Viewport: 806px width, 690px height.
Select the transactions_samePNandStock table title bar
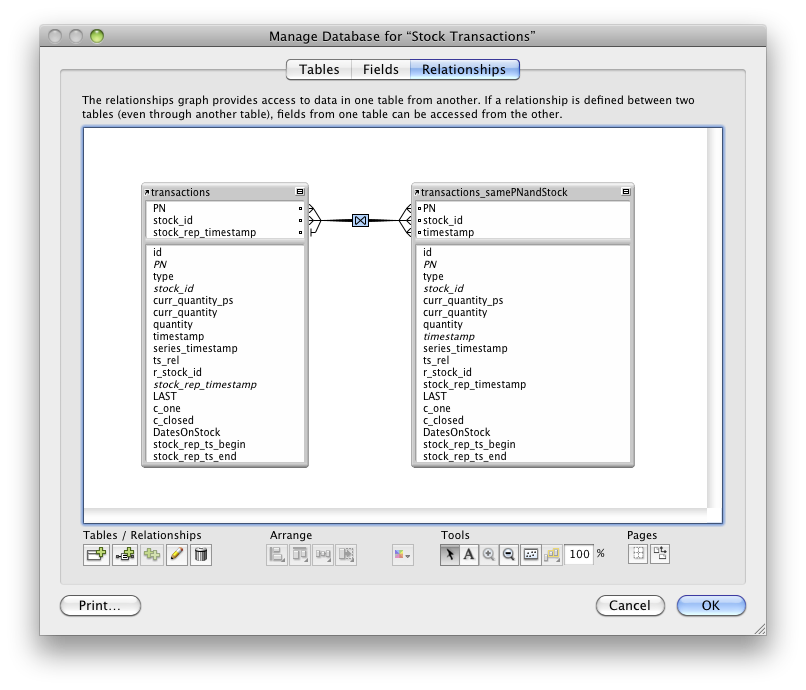point(523,192)
